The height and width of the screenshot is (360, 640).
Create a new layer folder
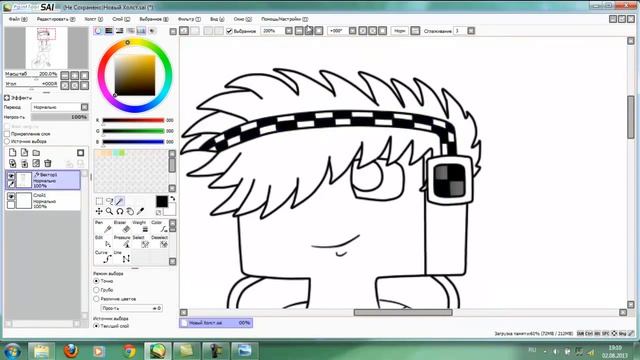coord(36,153)
